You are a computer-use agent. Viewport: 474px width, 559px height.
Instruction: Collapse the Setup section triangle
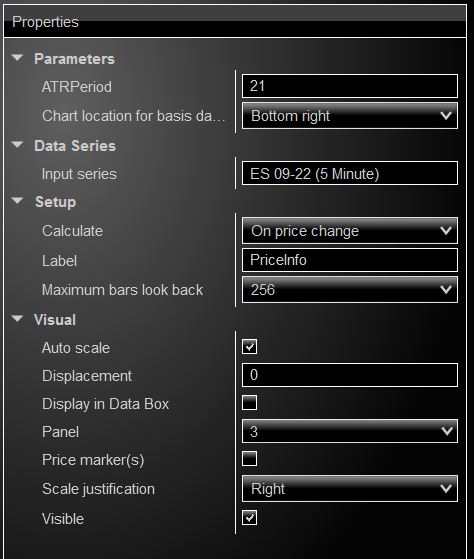click(17, 200)
